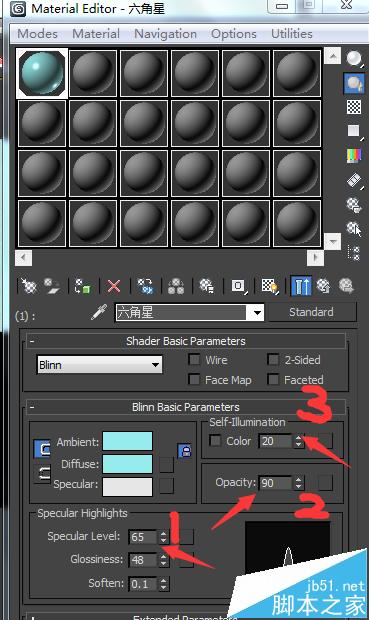Enable the 2-Sided checkbox

coord(273,359)
